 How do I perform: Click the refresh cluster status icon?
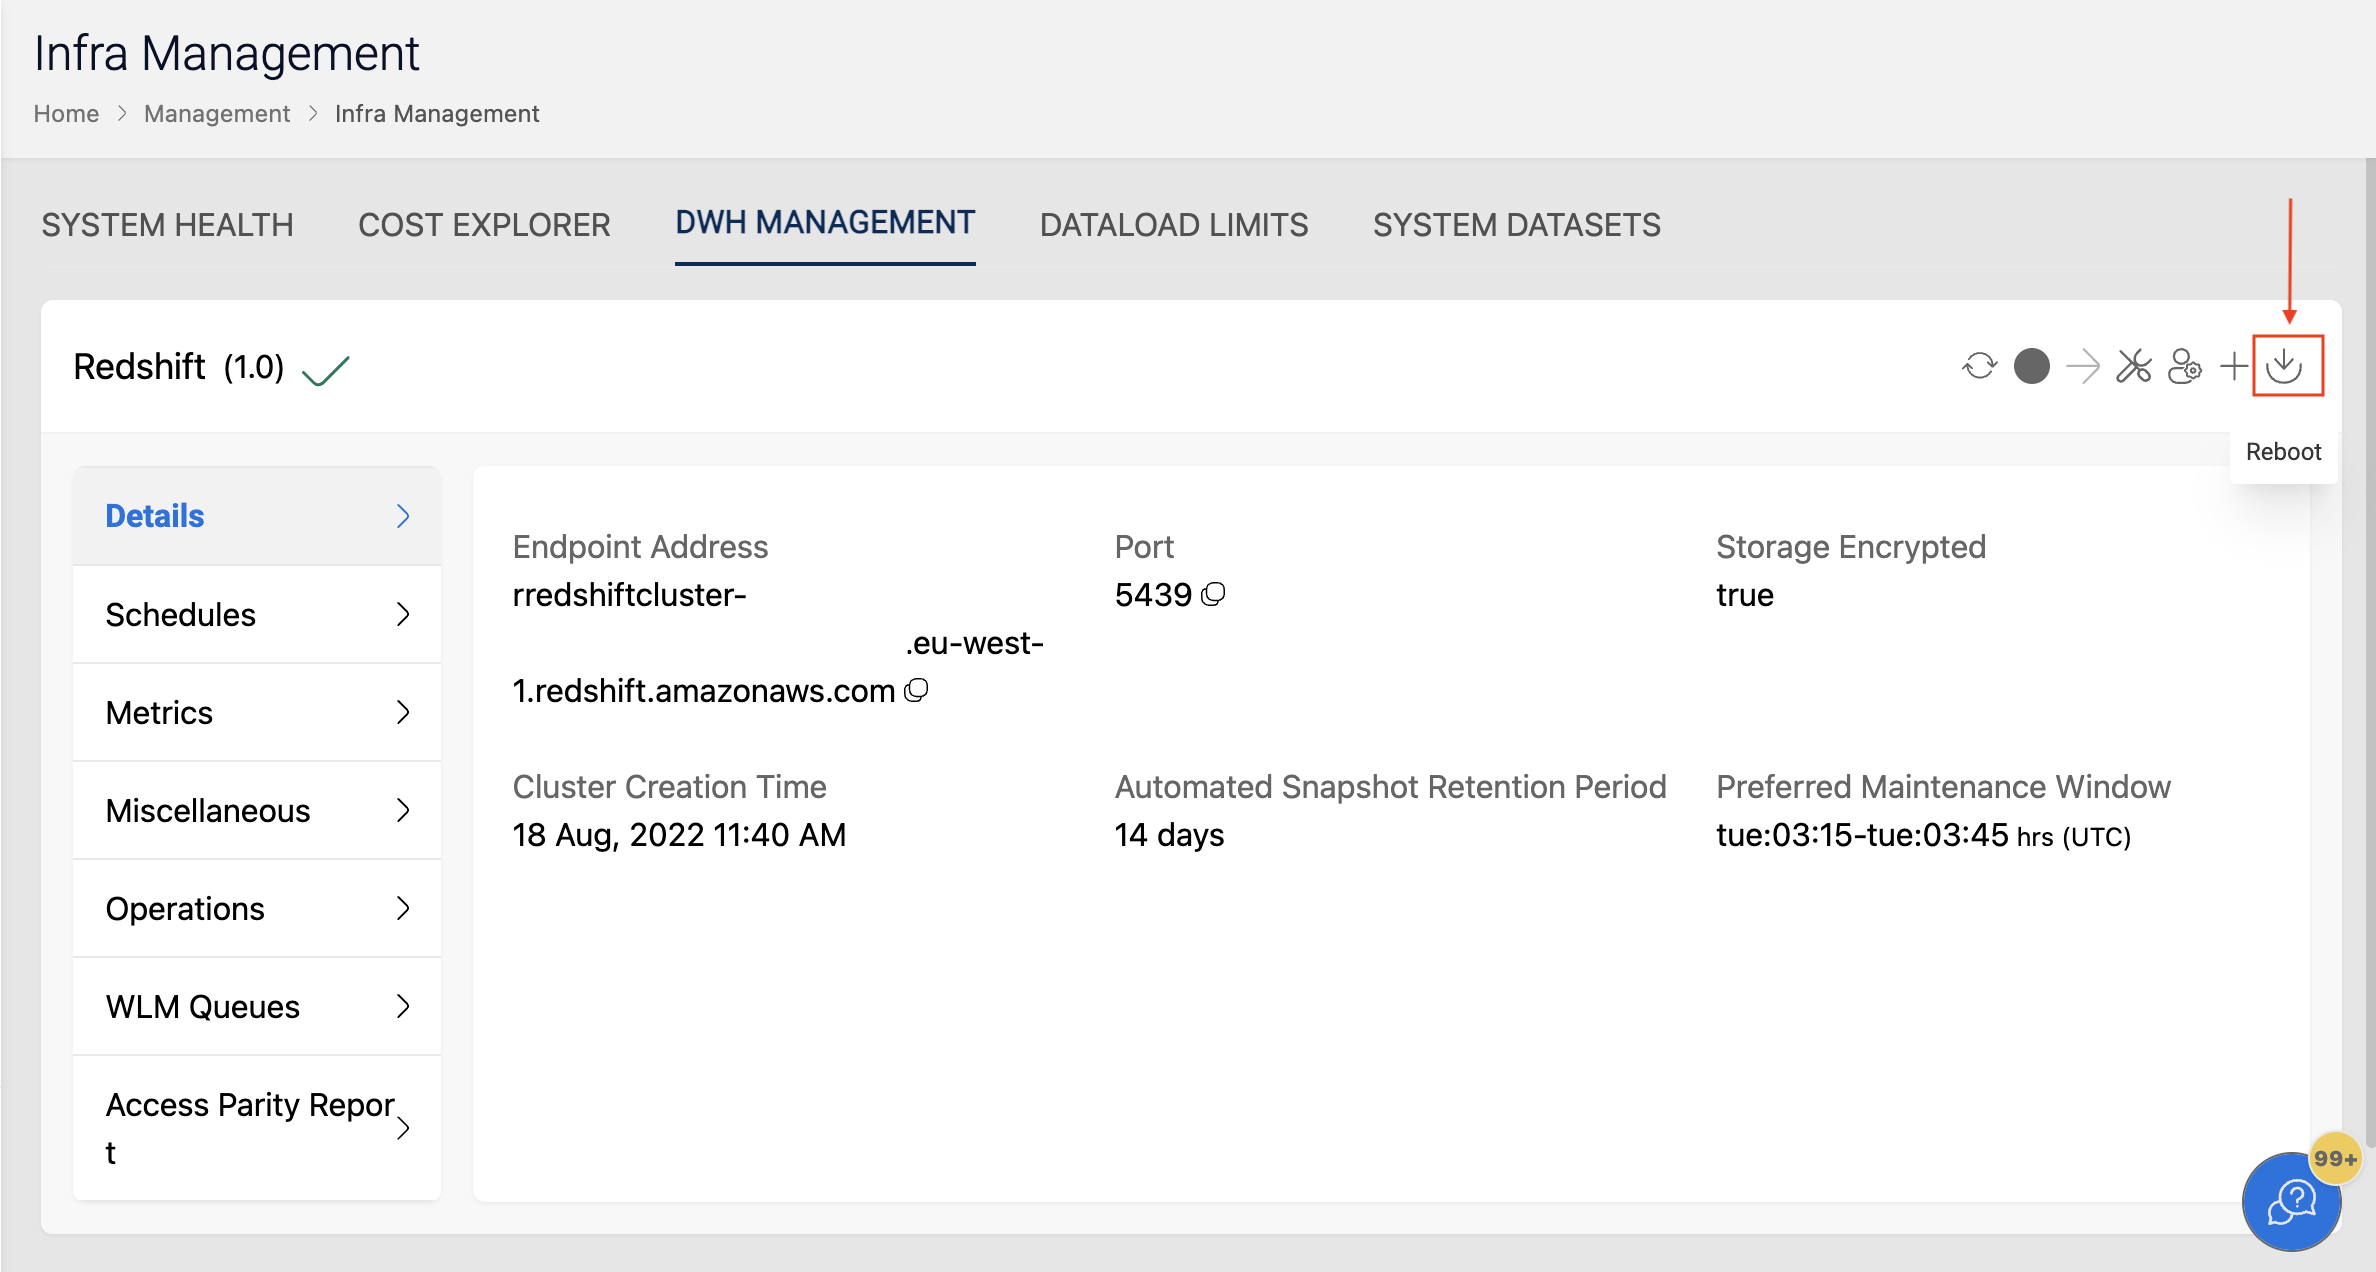tap(1979, 366)
